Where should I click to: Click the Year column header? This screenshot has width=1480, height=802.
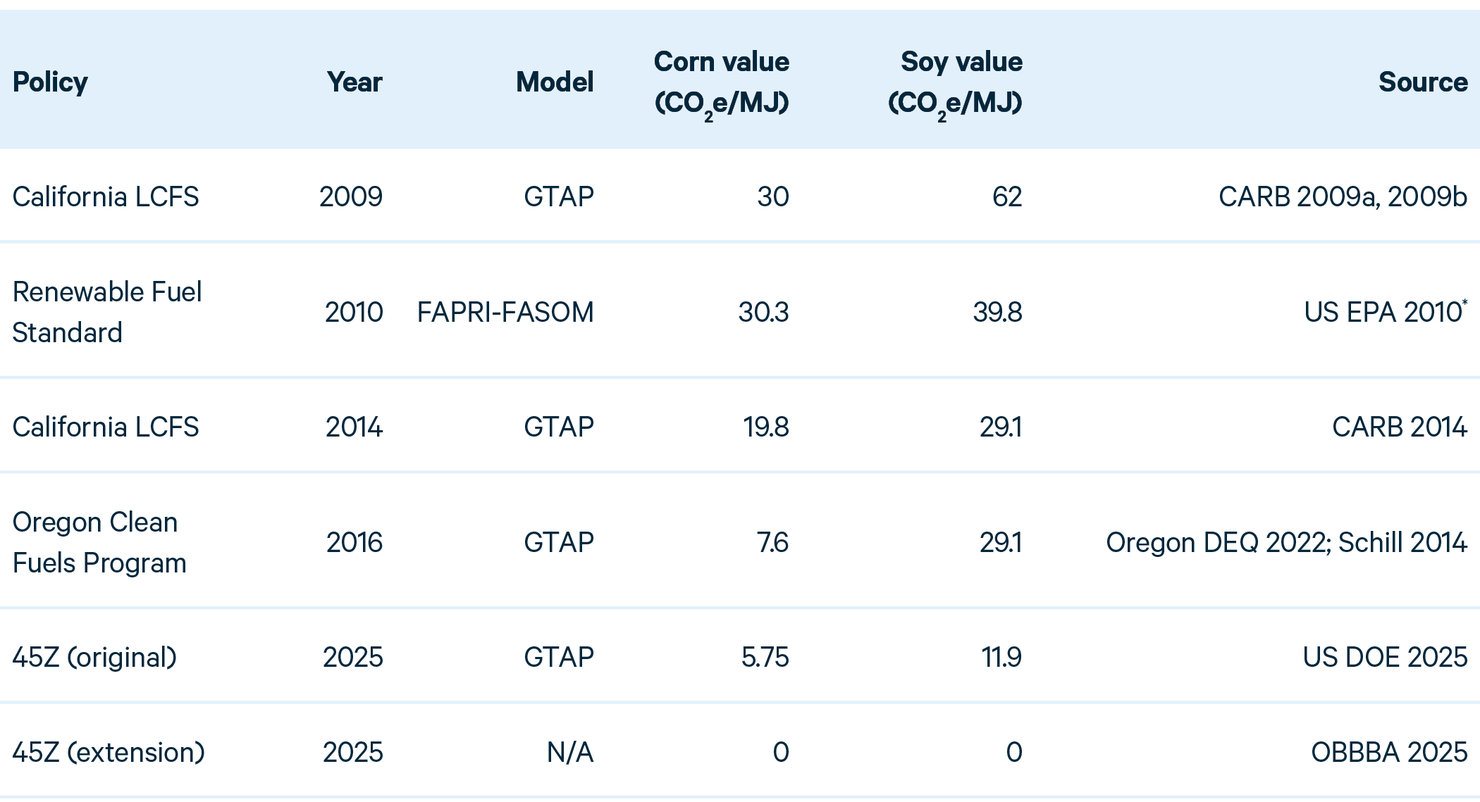[354, 82]
